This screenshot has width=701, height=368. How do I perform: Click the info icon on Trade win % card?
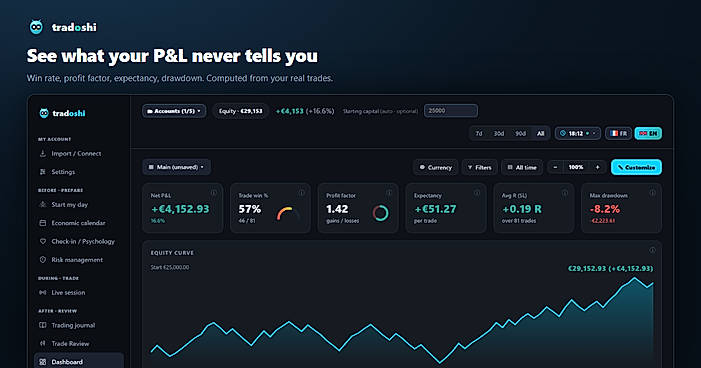302,193
